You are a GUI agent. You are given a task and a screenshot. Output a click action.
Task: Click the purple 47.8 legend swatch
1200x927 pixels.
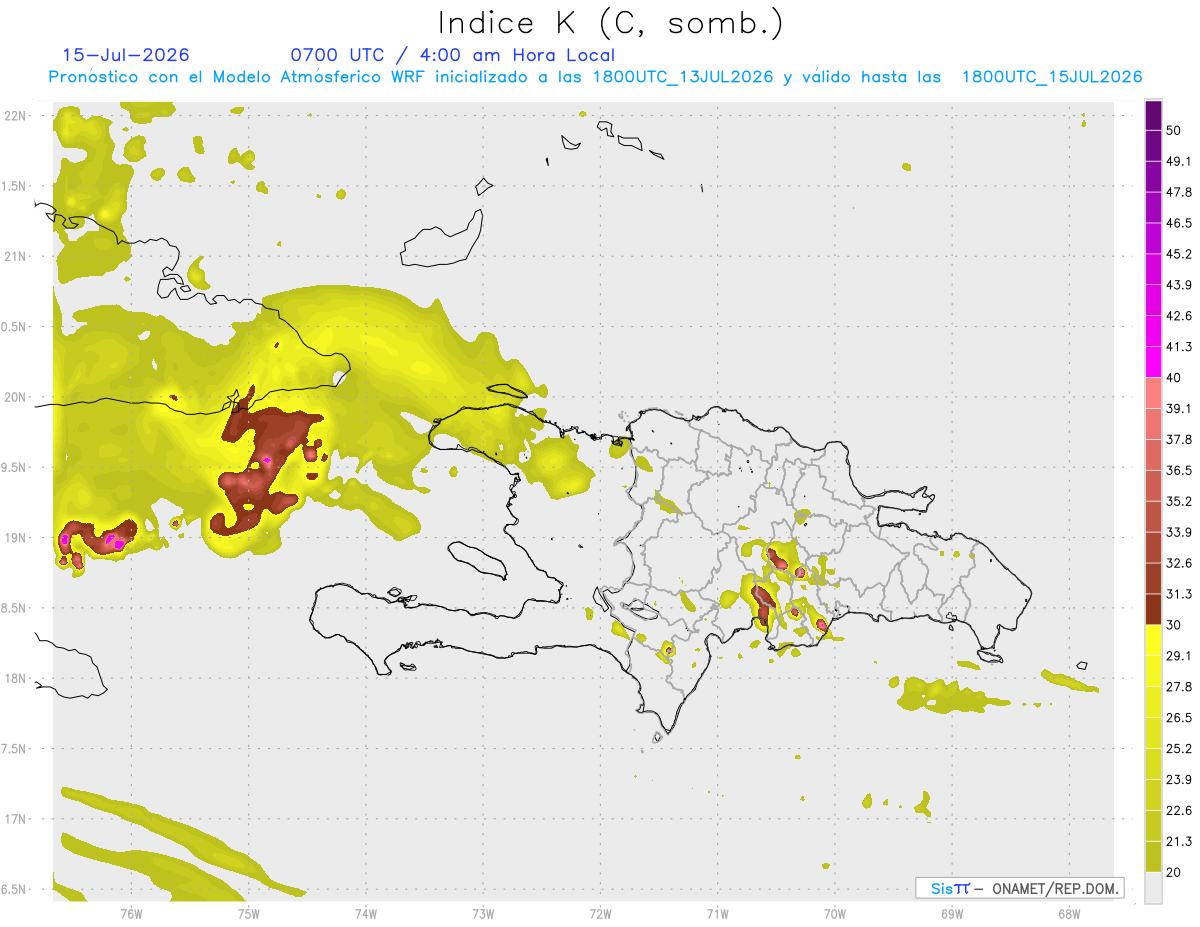(x=1153, y=178)
